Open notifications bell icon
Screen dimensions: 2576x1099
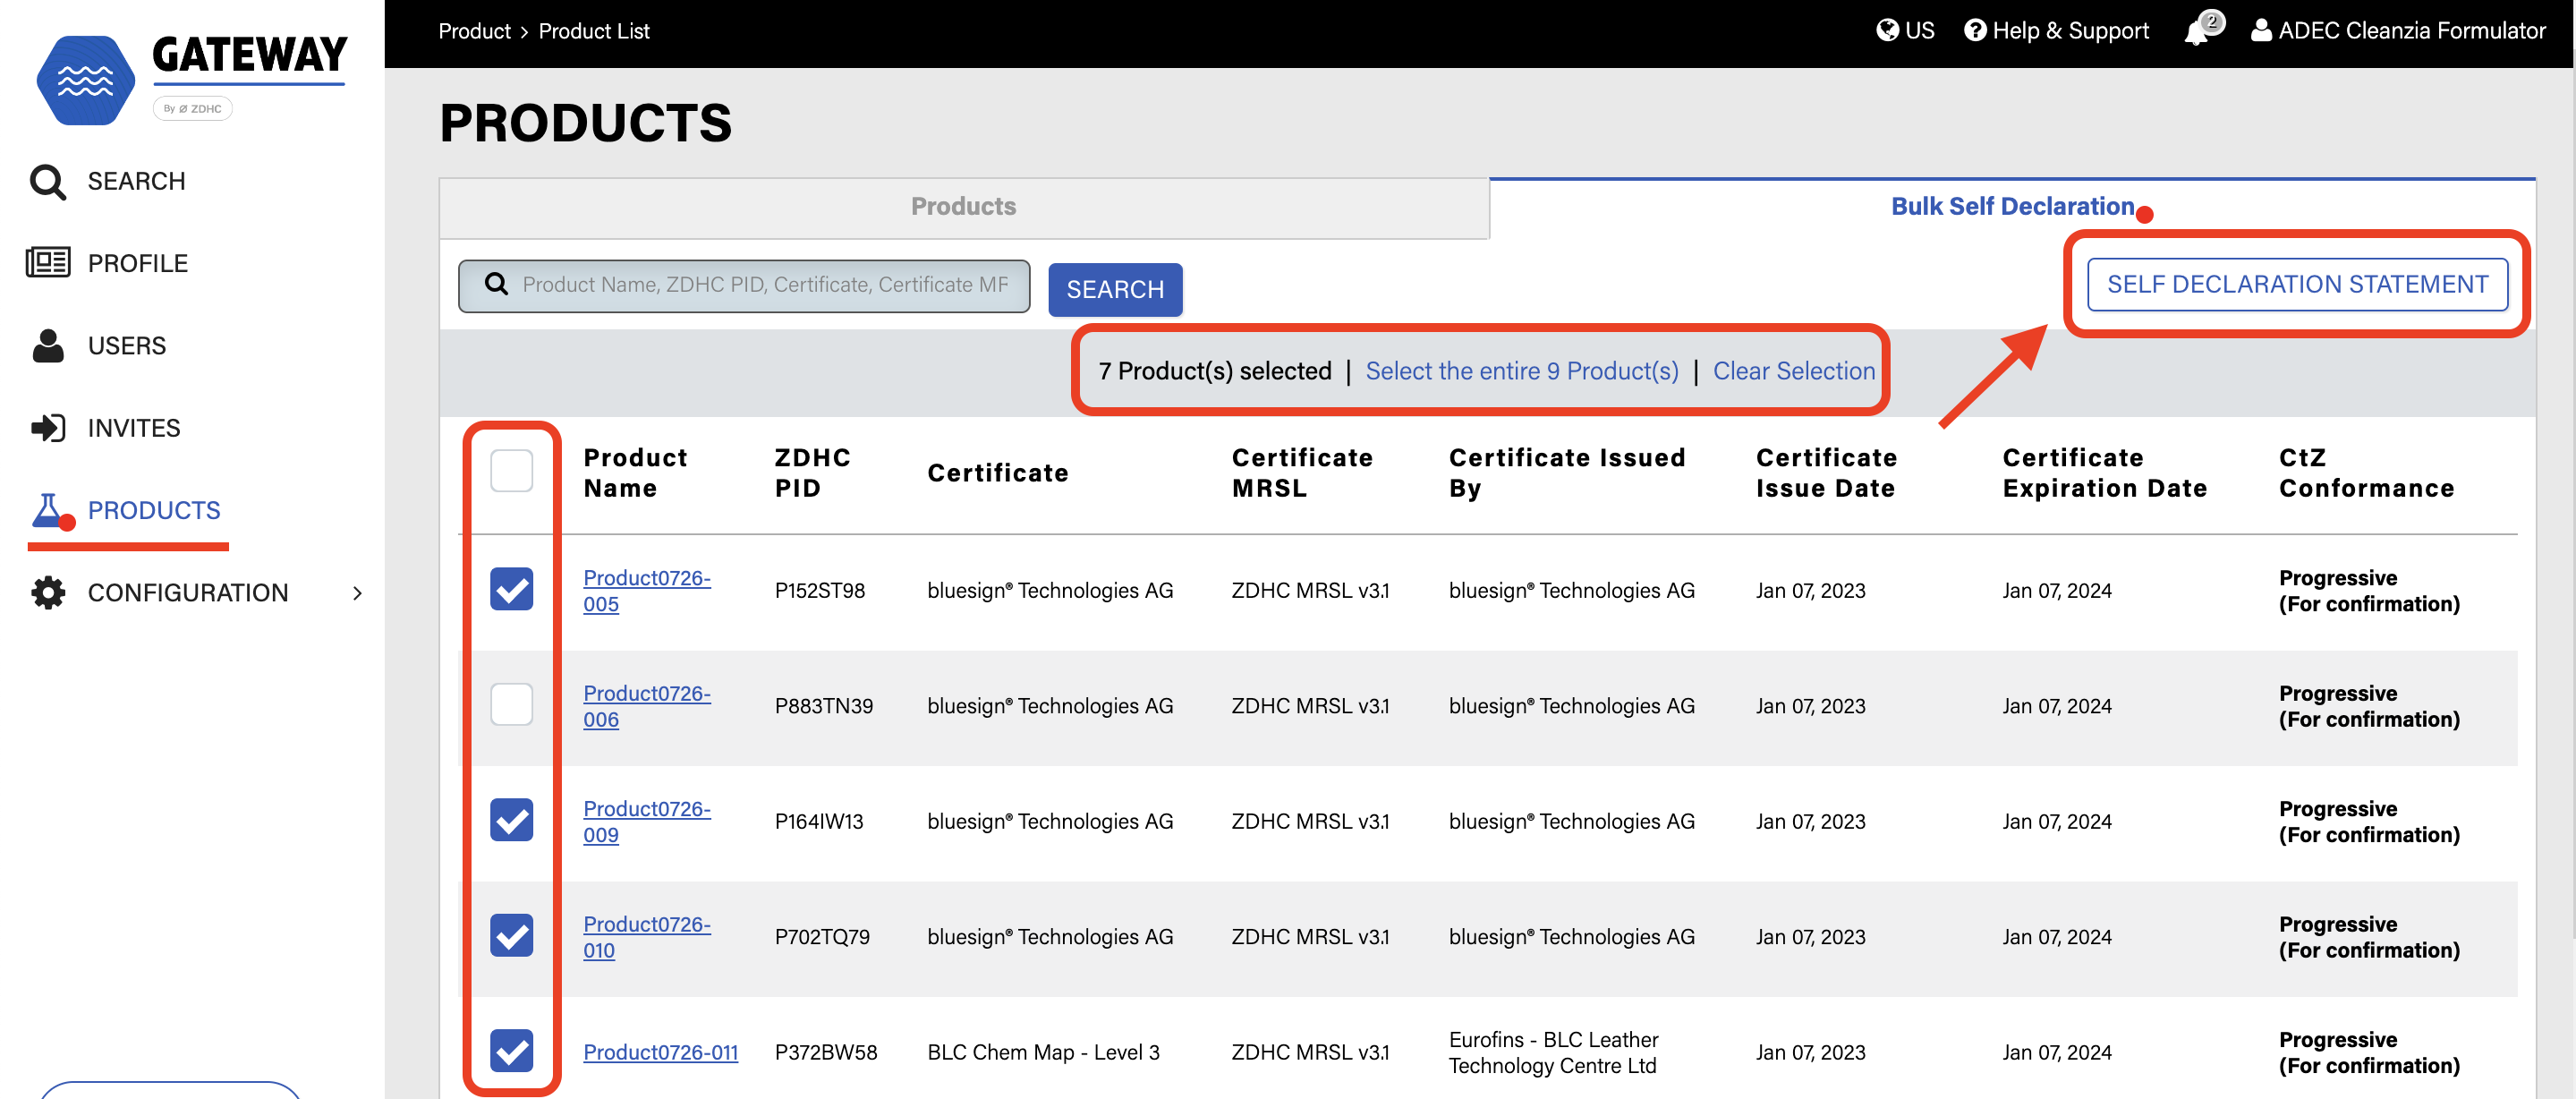pos(2197,33)
